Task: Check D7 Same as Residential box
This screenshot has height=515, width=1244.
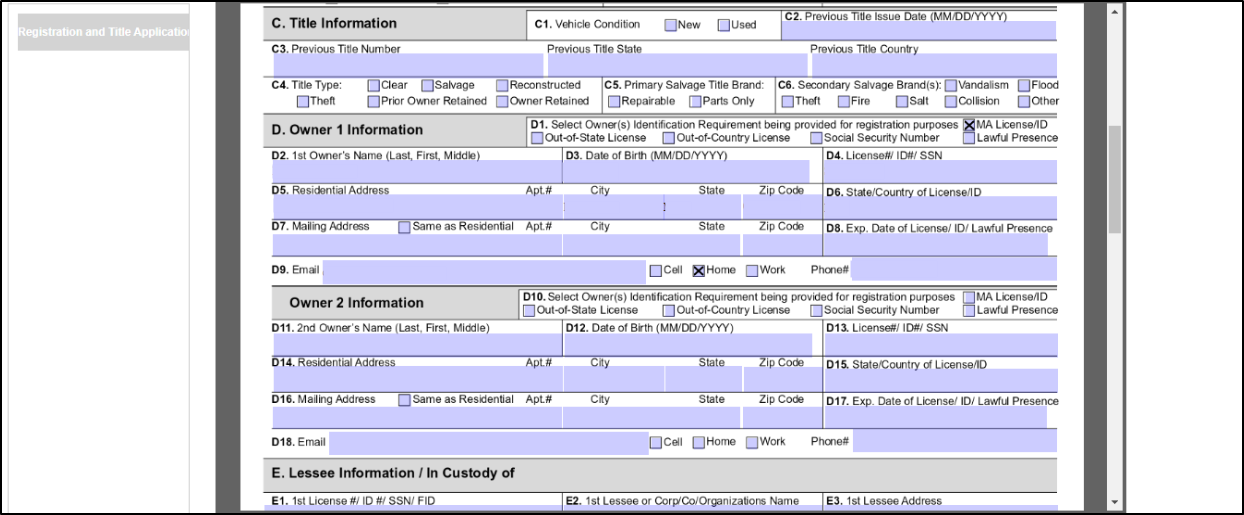Action: (x=404, y=227)
